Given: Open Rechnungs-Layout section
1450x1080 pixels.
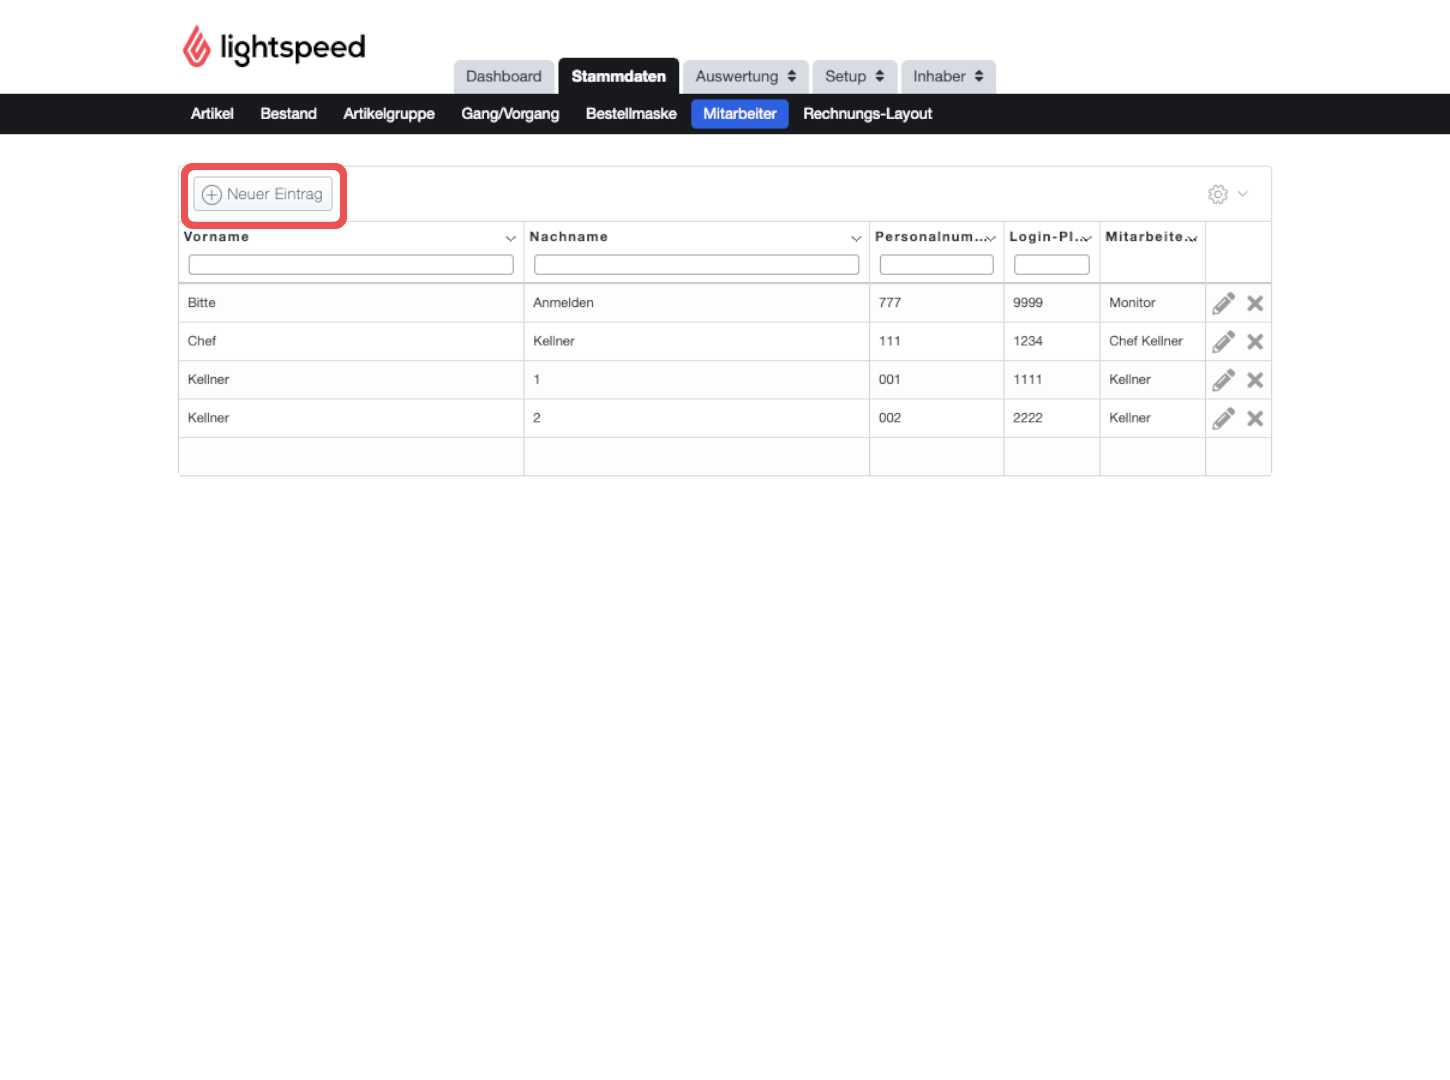Looking at the screenshot, I should click(868, 114).
